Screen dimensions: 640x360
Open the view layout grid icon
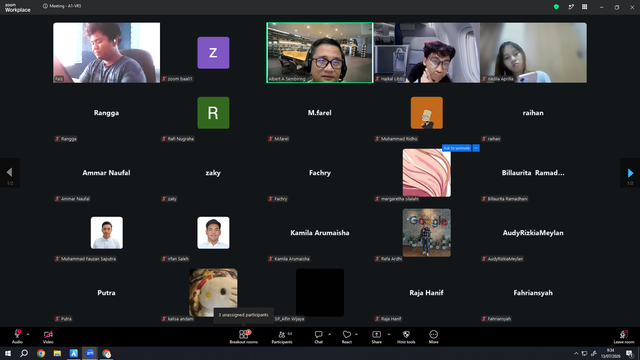(584, 7)
